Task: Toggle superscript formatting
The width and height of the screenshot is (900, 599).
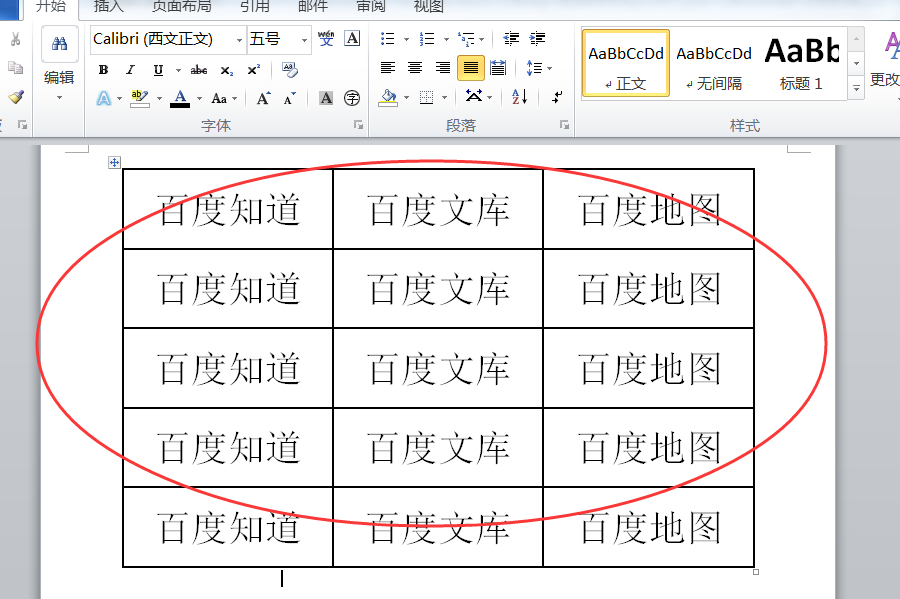Action: click(254, 69)
